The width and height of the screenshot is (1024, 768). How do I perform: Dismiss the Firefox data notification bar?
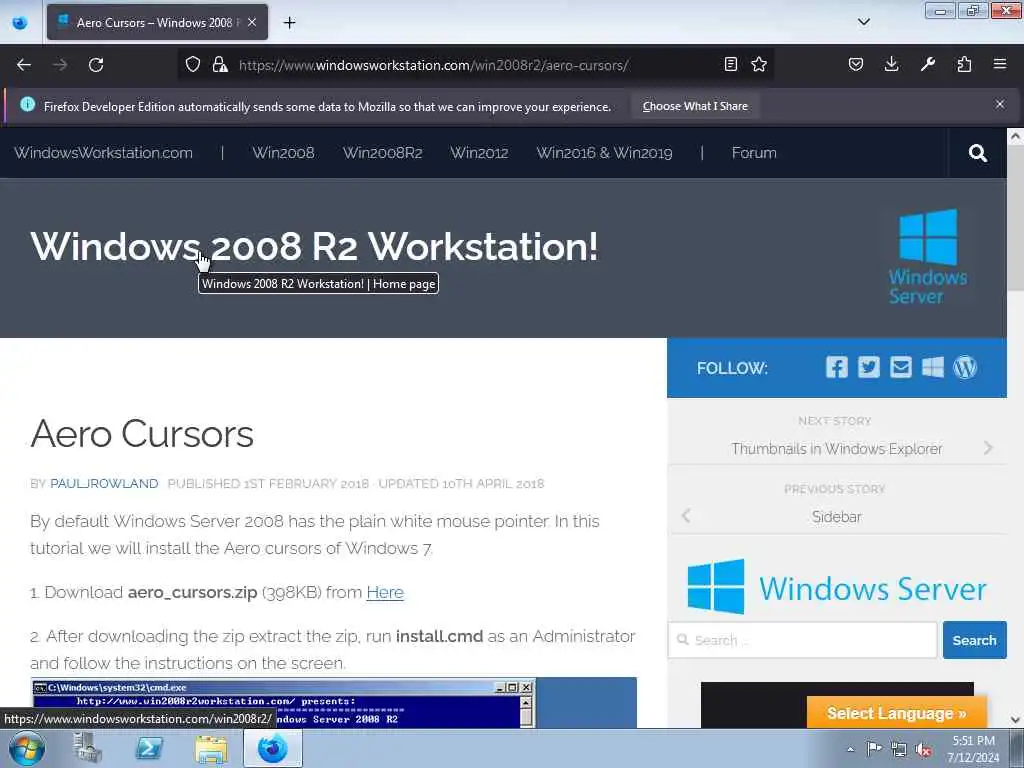[x=1000, y=104]
